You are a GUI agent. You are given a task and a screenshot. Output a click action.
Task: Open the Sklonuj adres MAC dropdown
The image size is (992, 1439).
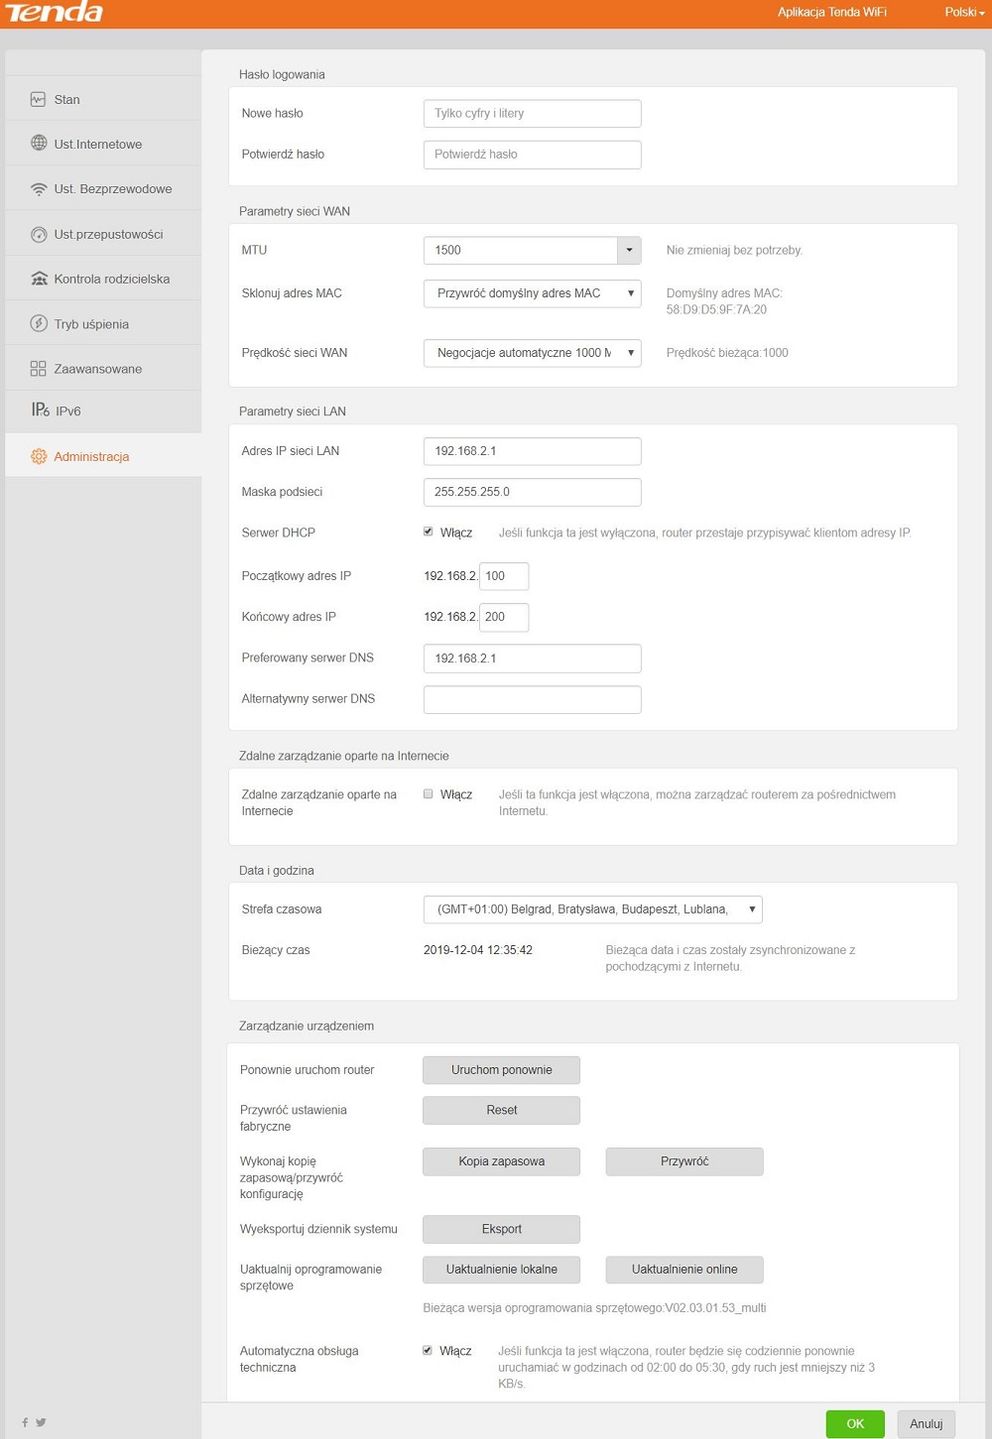click(x=532, y=293)
